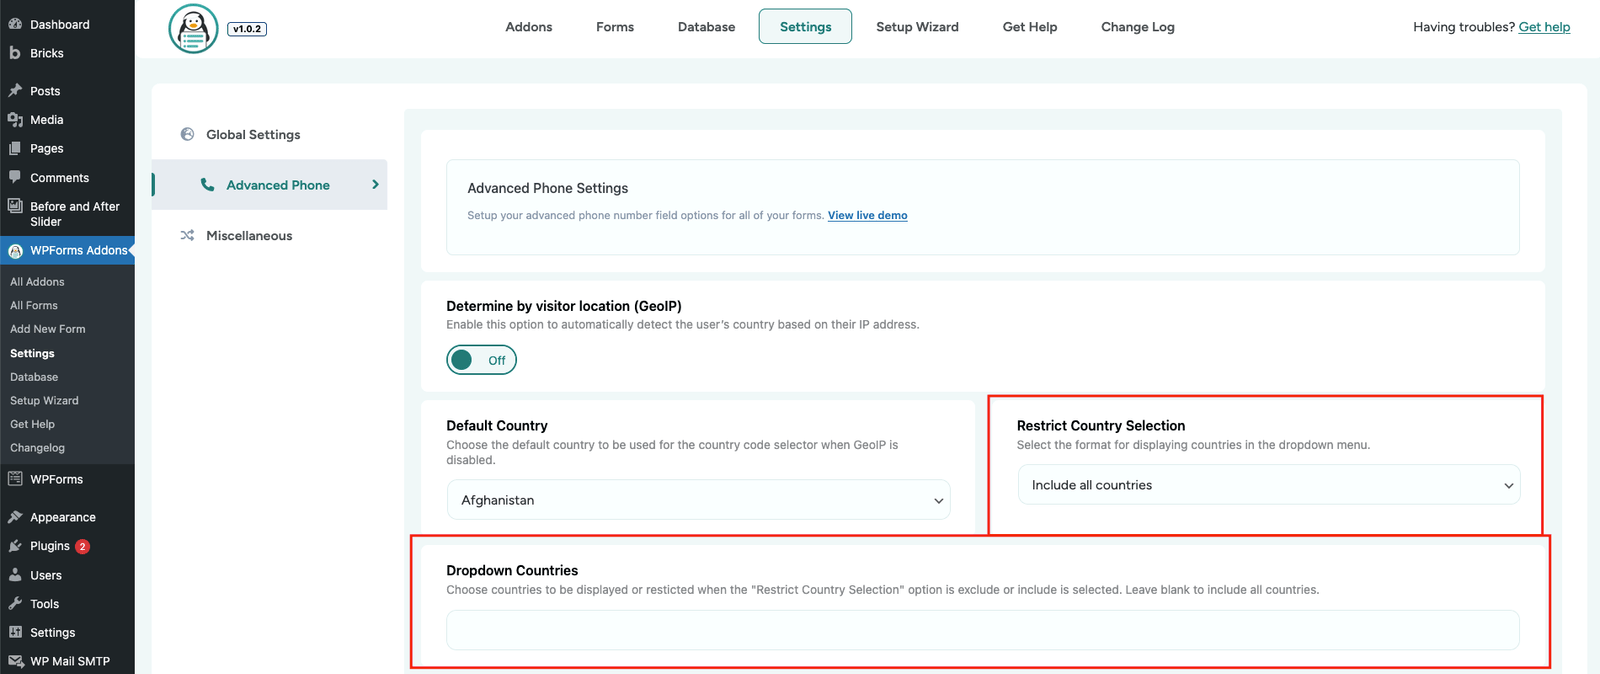Expand the Advanced Phone chevron arrow

click(x=375, y=185)
